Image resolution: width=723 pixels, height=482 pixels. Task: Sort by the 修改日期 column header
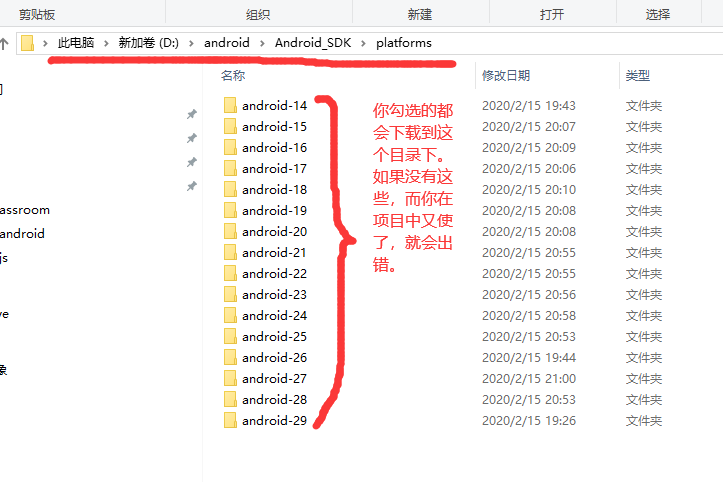pyautogui.click(x=506, y=75)
